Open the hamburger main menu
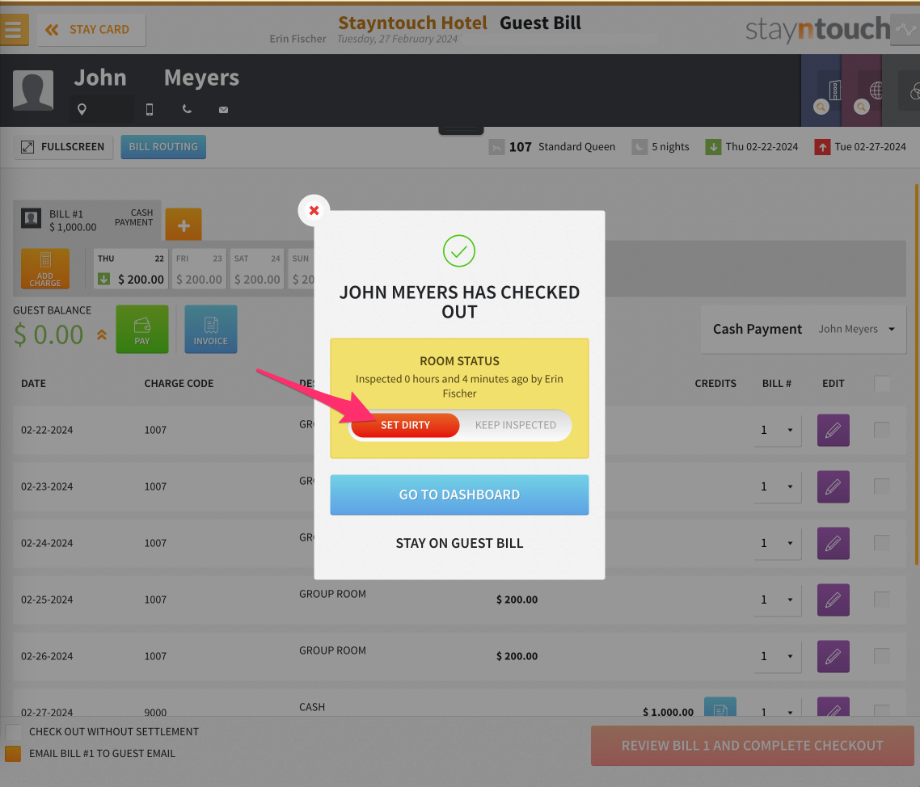This screenshot has width=920, height=787. (13, 29)
